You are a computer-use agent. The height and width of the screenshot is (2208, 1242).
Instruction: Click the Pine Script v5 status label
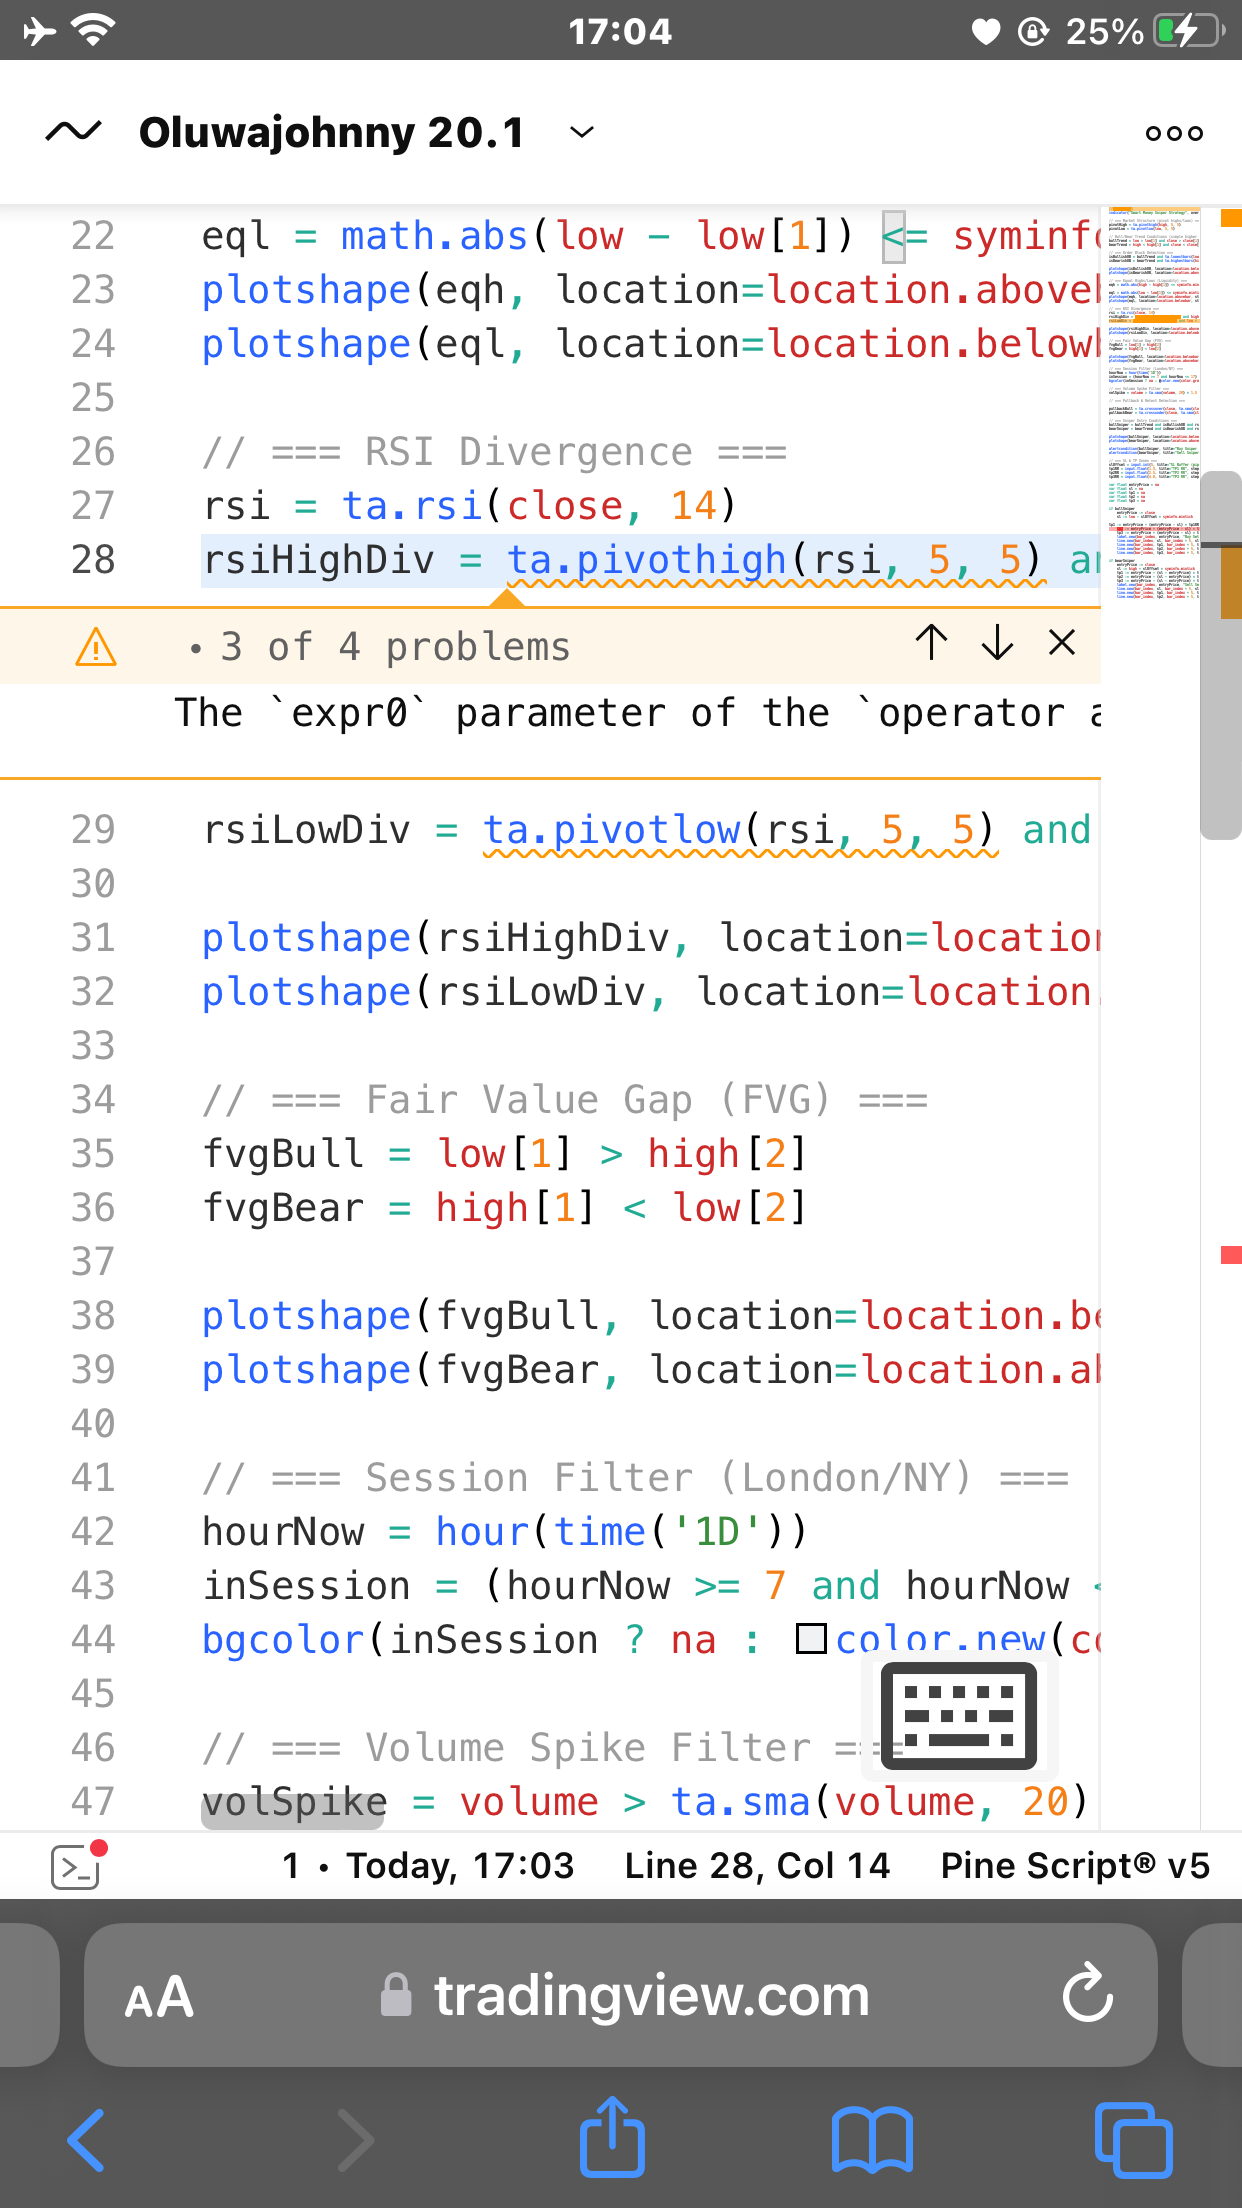tap(1075, 1866)
